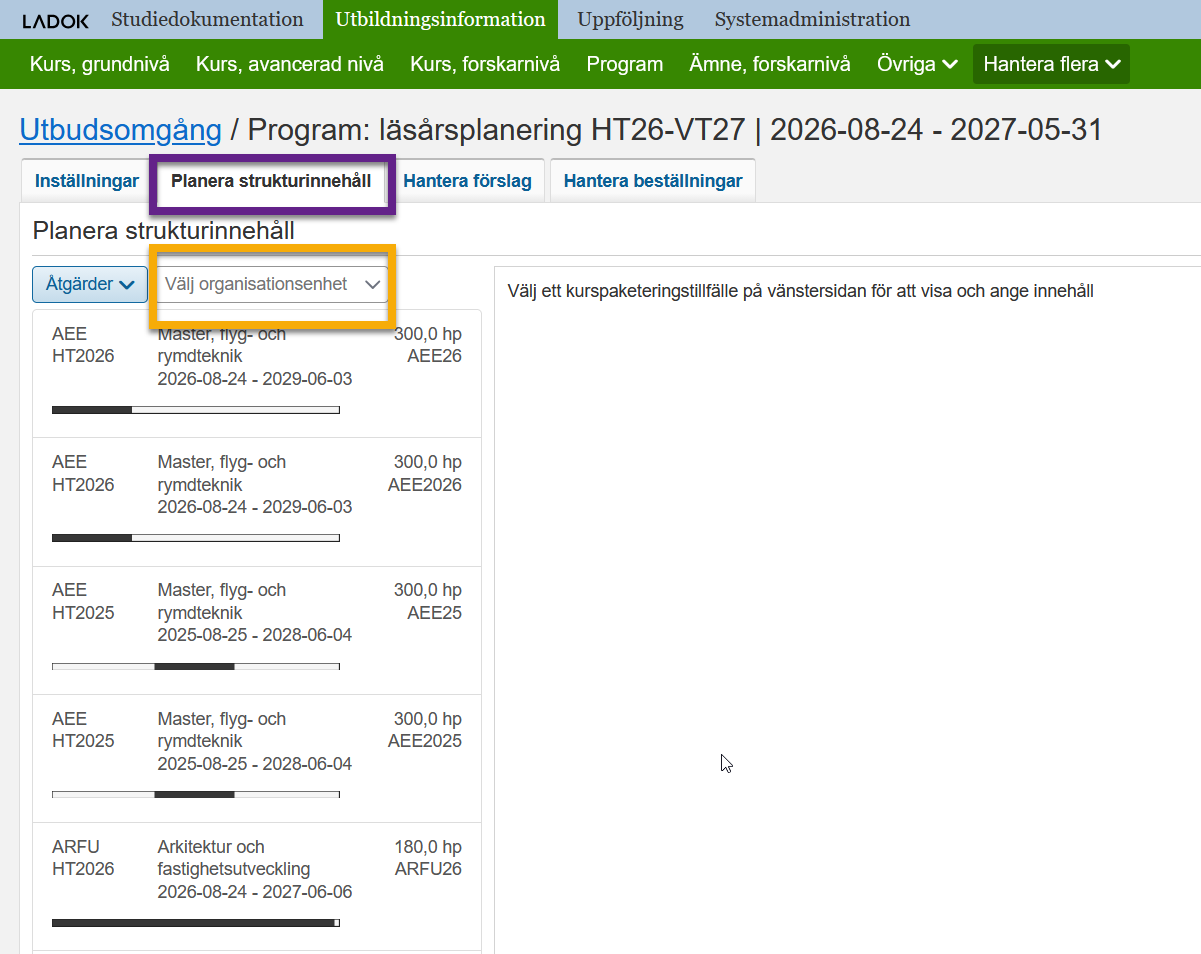
Task: Switch to Uppföljning tab
Action: [x=630, y=20]
